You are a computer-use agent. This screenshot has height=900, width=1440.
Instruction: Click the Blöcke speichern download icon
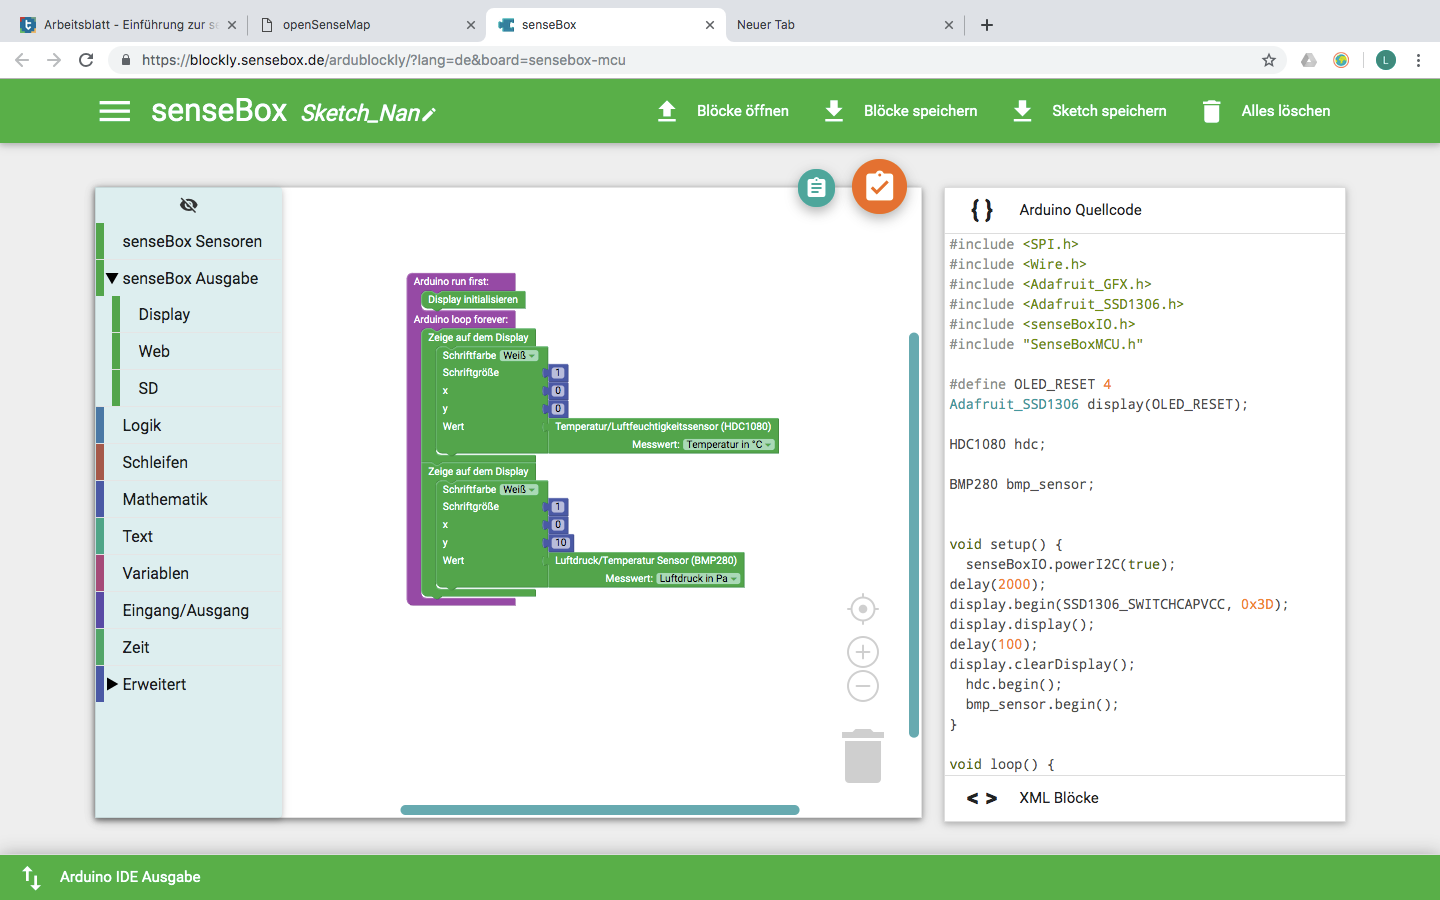point(834,111)
